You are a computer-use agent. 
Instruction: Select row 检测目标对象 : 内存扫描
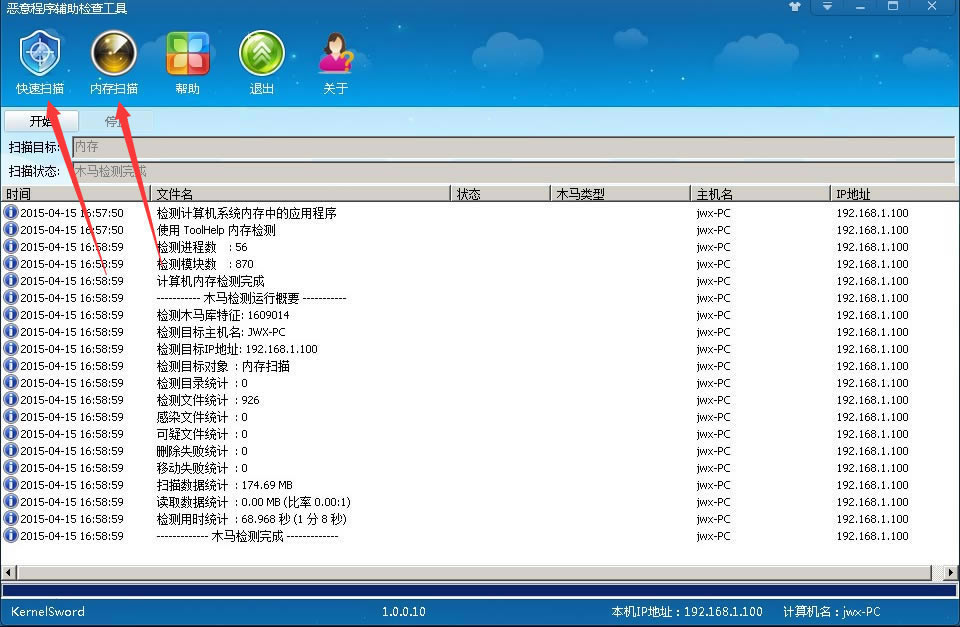480,366
